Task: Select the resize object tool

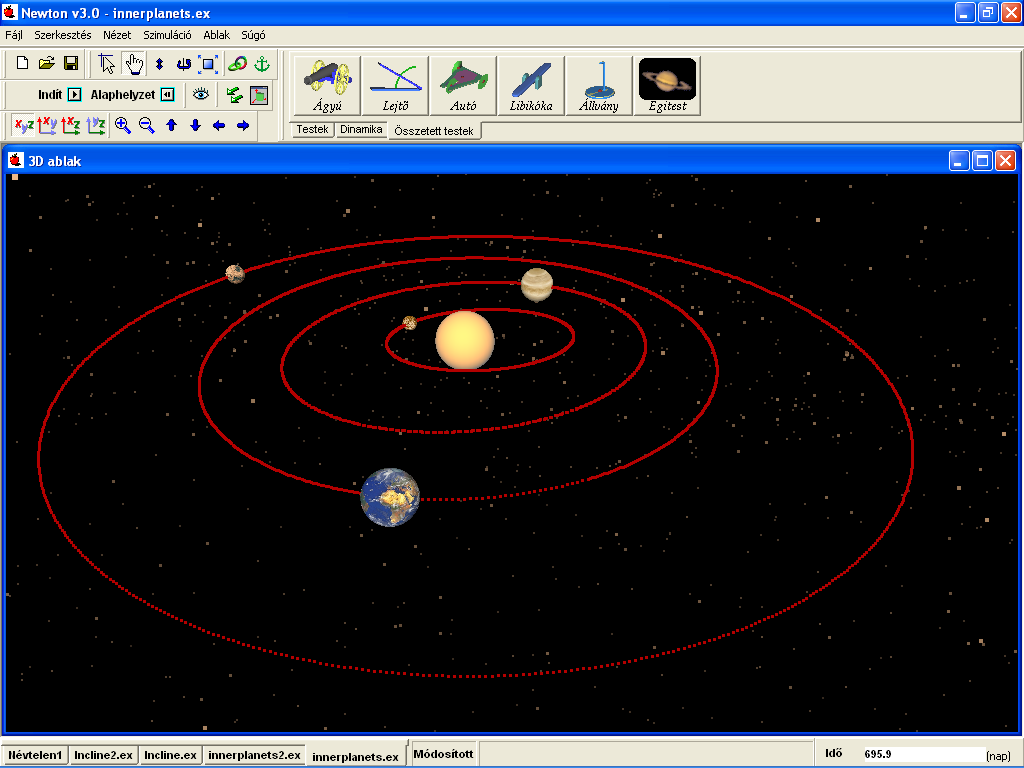Action: (x=208, y=64)
